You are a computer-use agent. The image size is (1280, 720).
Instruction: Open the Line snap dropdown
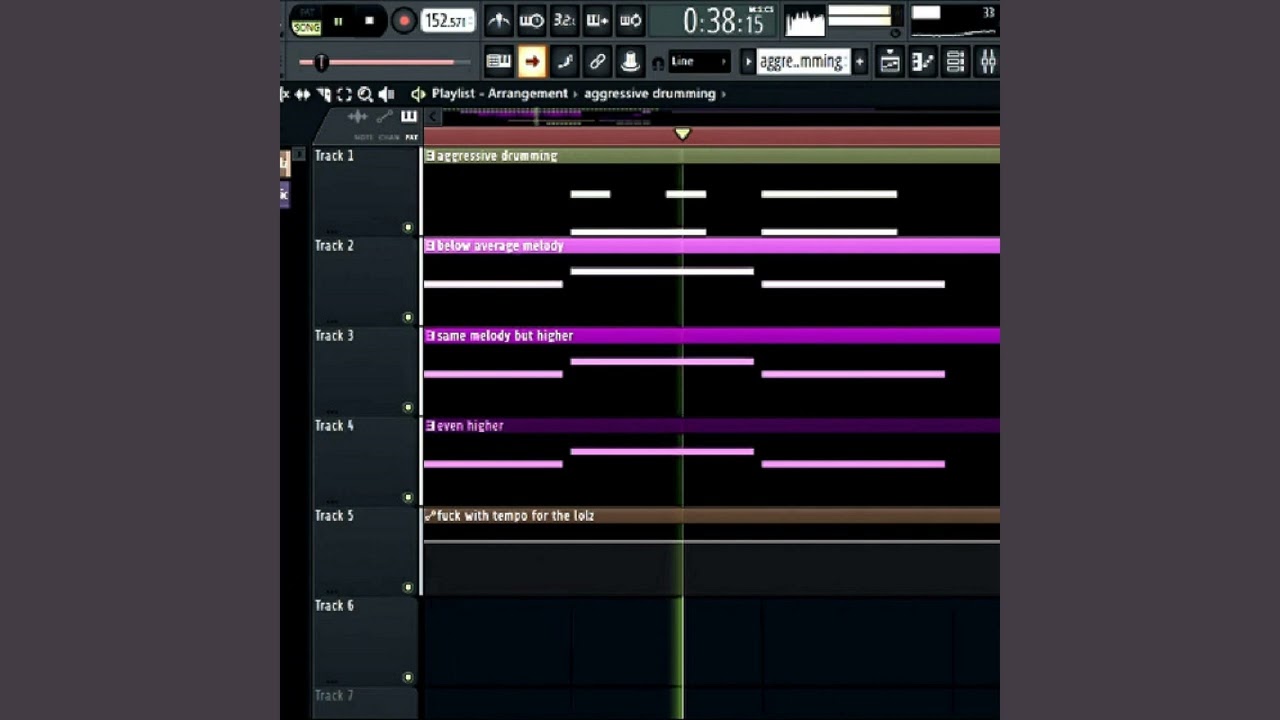[700, 62]
